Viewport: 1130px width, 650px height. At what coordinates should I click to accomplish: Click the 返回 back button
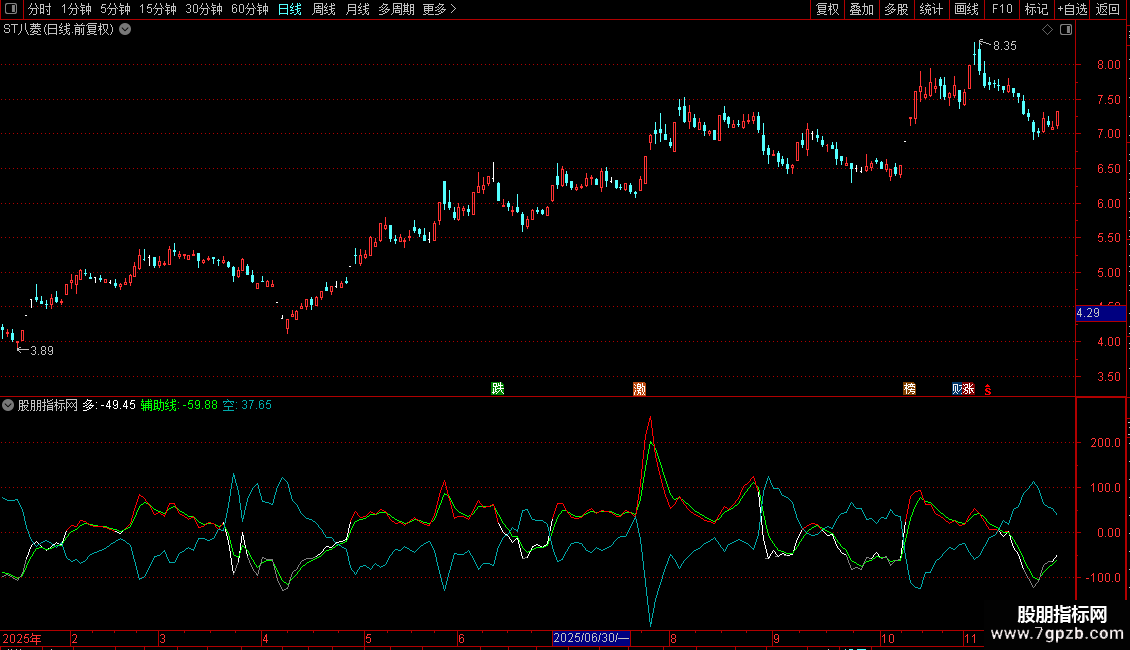pyautogui.click(x=1108, y=9)
